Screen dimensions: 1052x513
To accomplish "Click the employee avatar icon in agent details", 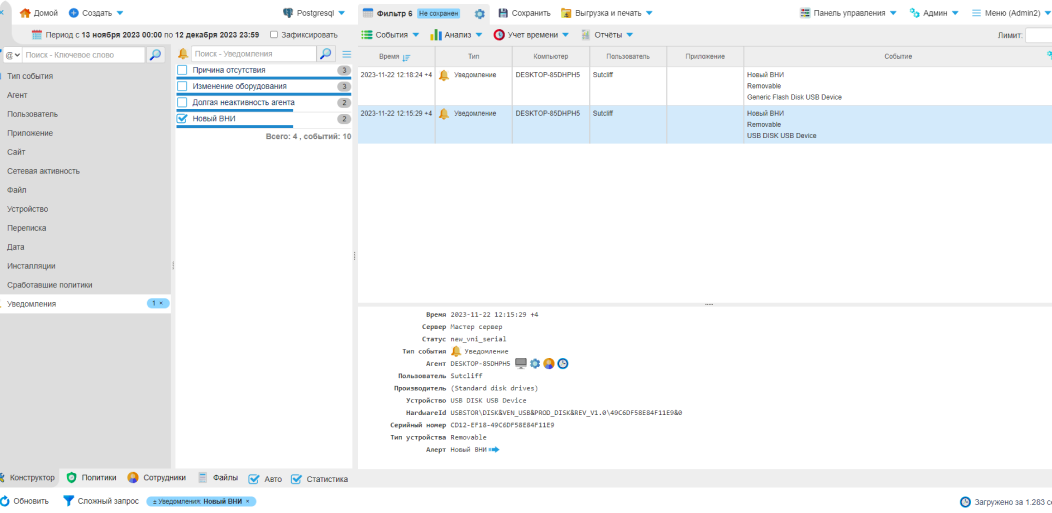I will [x=549, y=363].
